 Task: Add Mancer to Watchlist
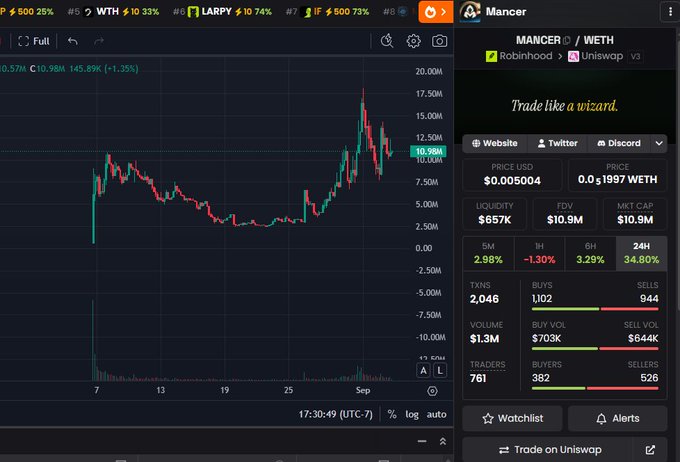(512, 418)
